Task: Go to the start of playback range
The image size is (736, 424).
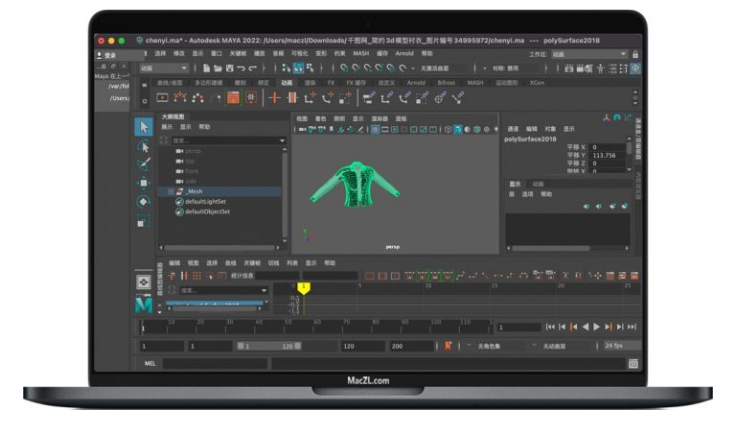Action: coord(550,327)
